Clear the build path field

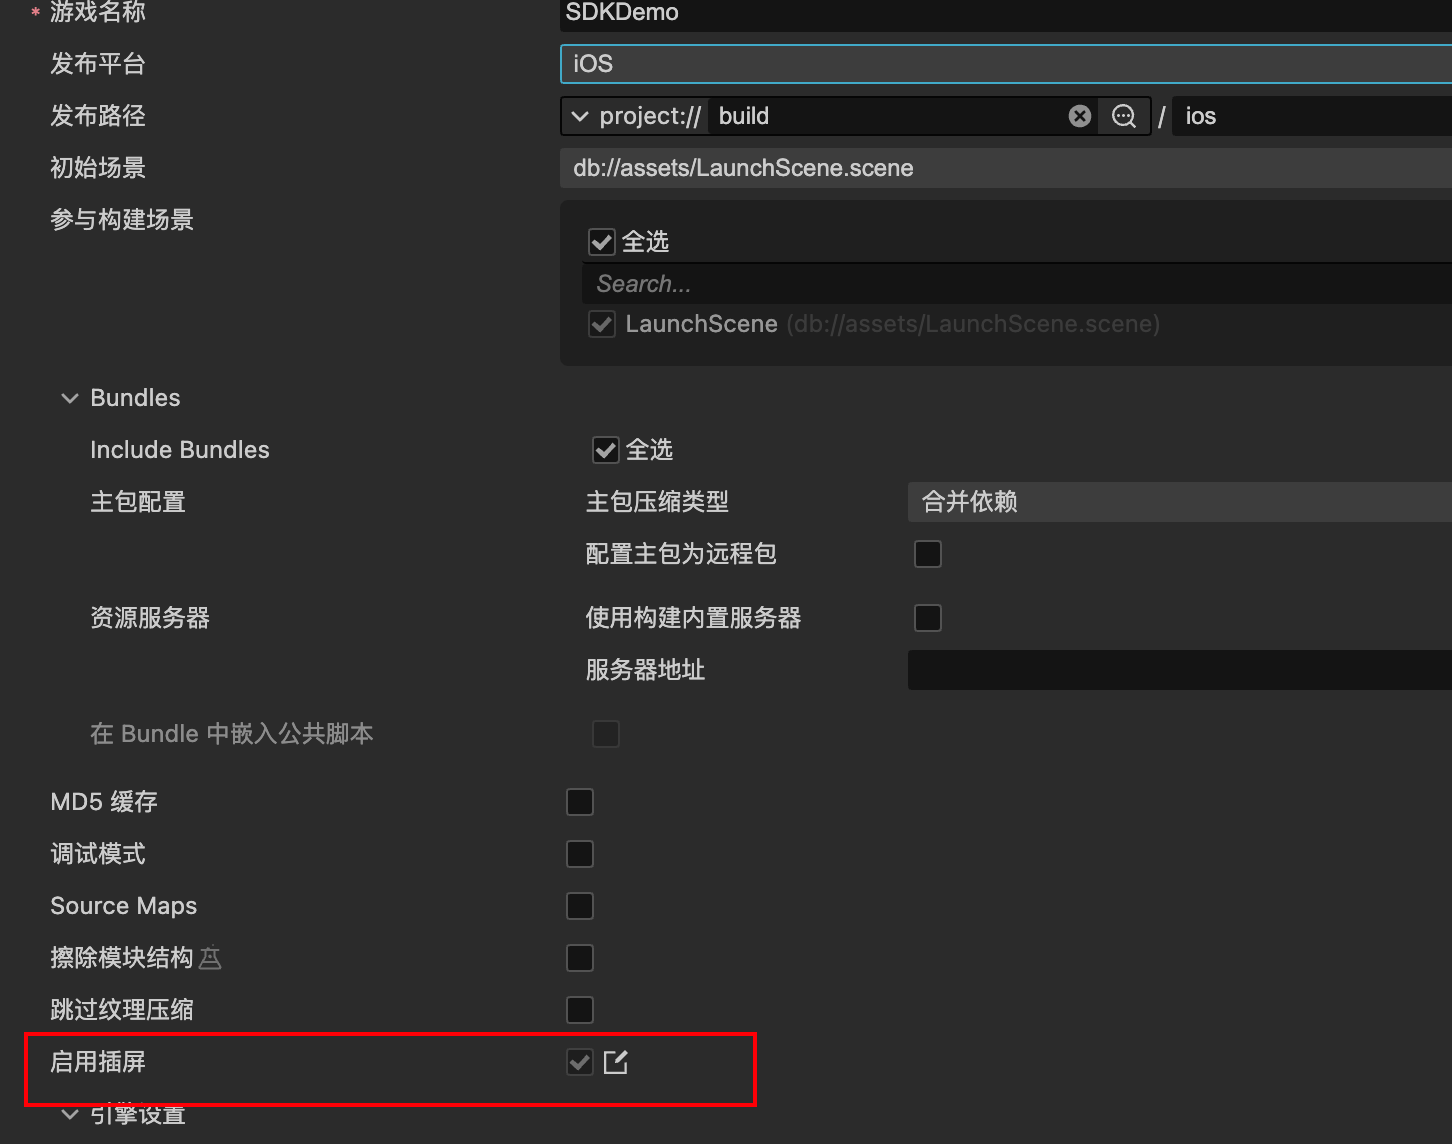pyautogui.click(x=1079, y=116)
